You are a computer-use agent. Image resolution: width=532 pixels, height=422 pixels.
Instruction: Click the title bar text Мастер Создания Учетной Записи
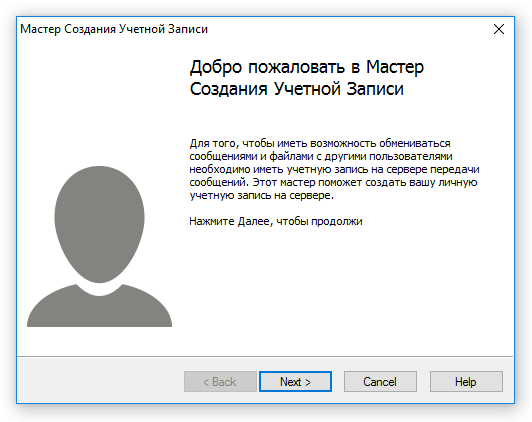(114, 29)
